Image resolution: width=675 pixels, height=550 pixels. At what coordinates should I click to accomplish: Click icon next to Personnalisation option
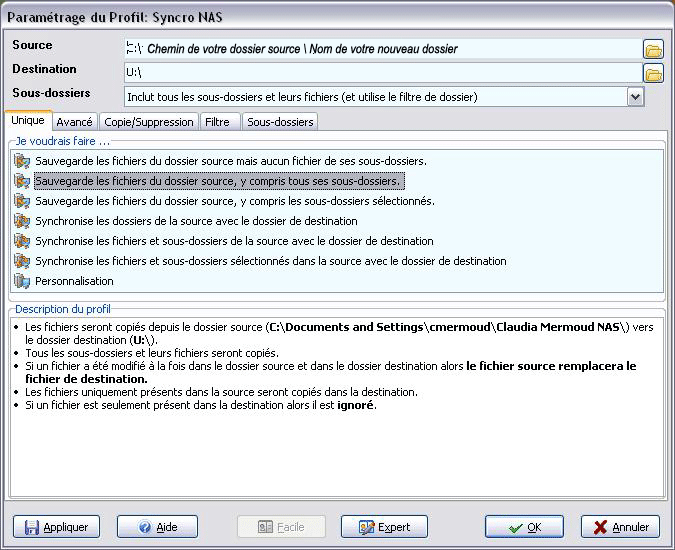(x=23, y=281)
